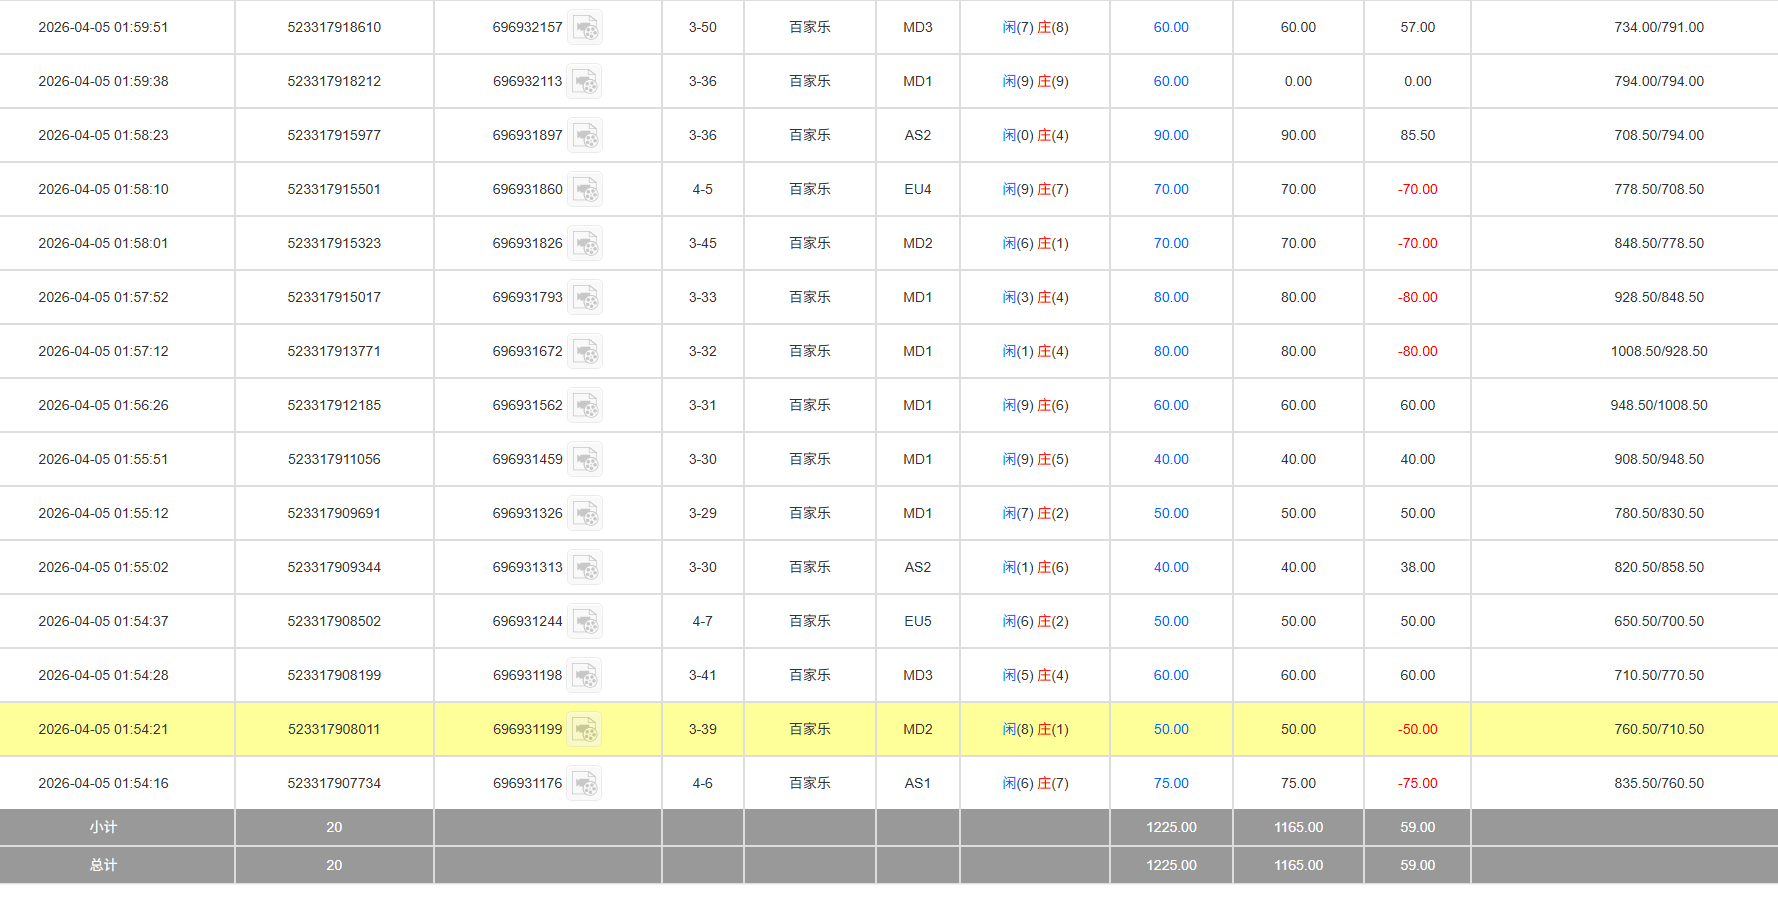This screenshot has height=901, width=1778.
Task: Click the blue 60.00 amount in the top row
Action: 1170,27
